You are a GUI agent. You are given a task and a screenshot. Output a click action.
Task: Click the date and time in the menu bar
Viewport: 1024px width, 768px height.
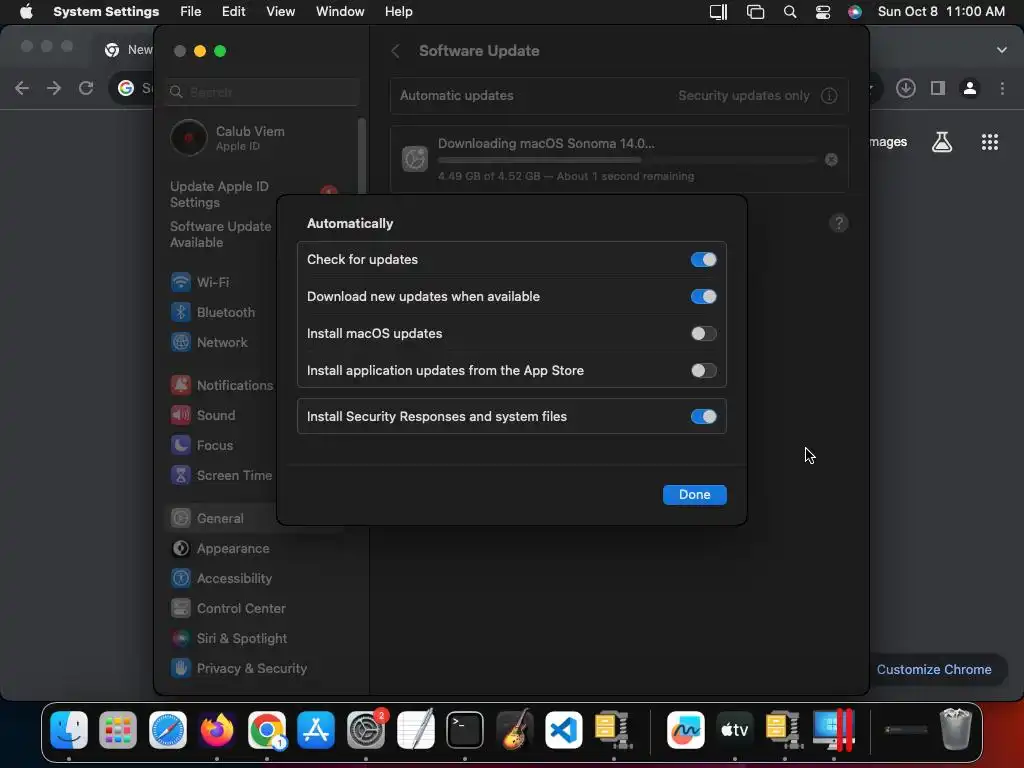tap(941, 12)
